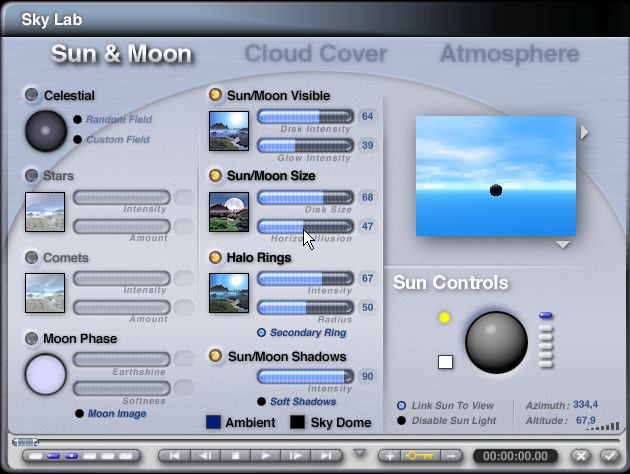Open the triangle menu right of sky preview
630x474 pixels.
(584, 132)
